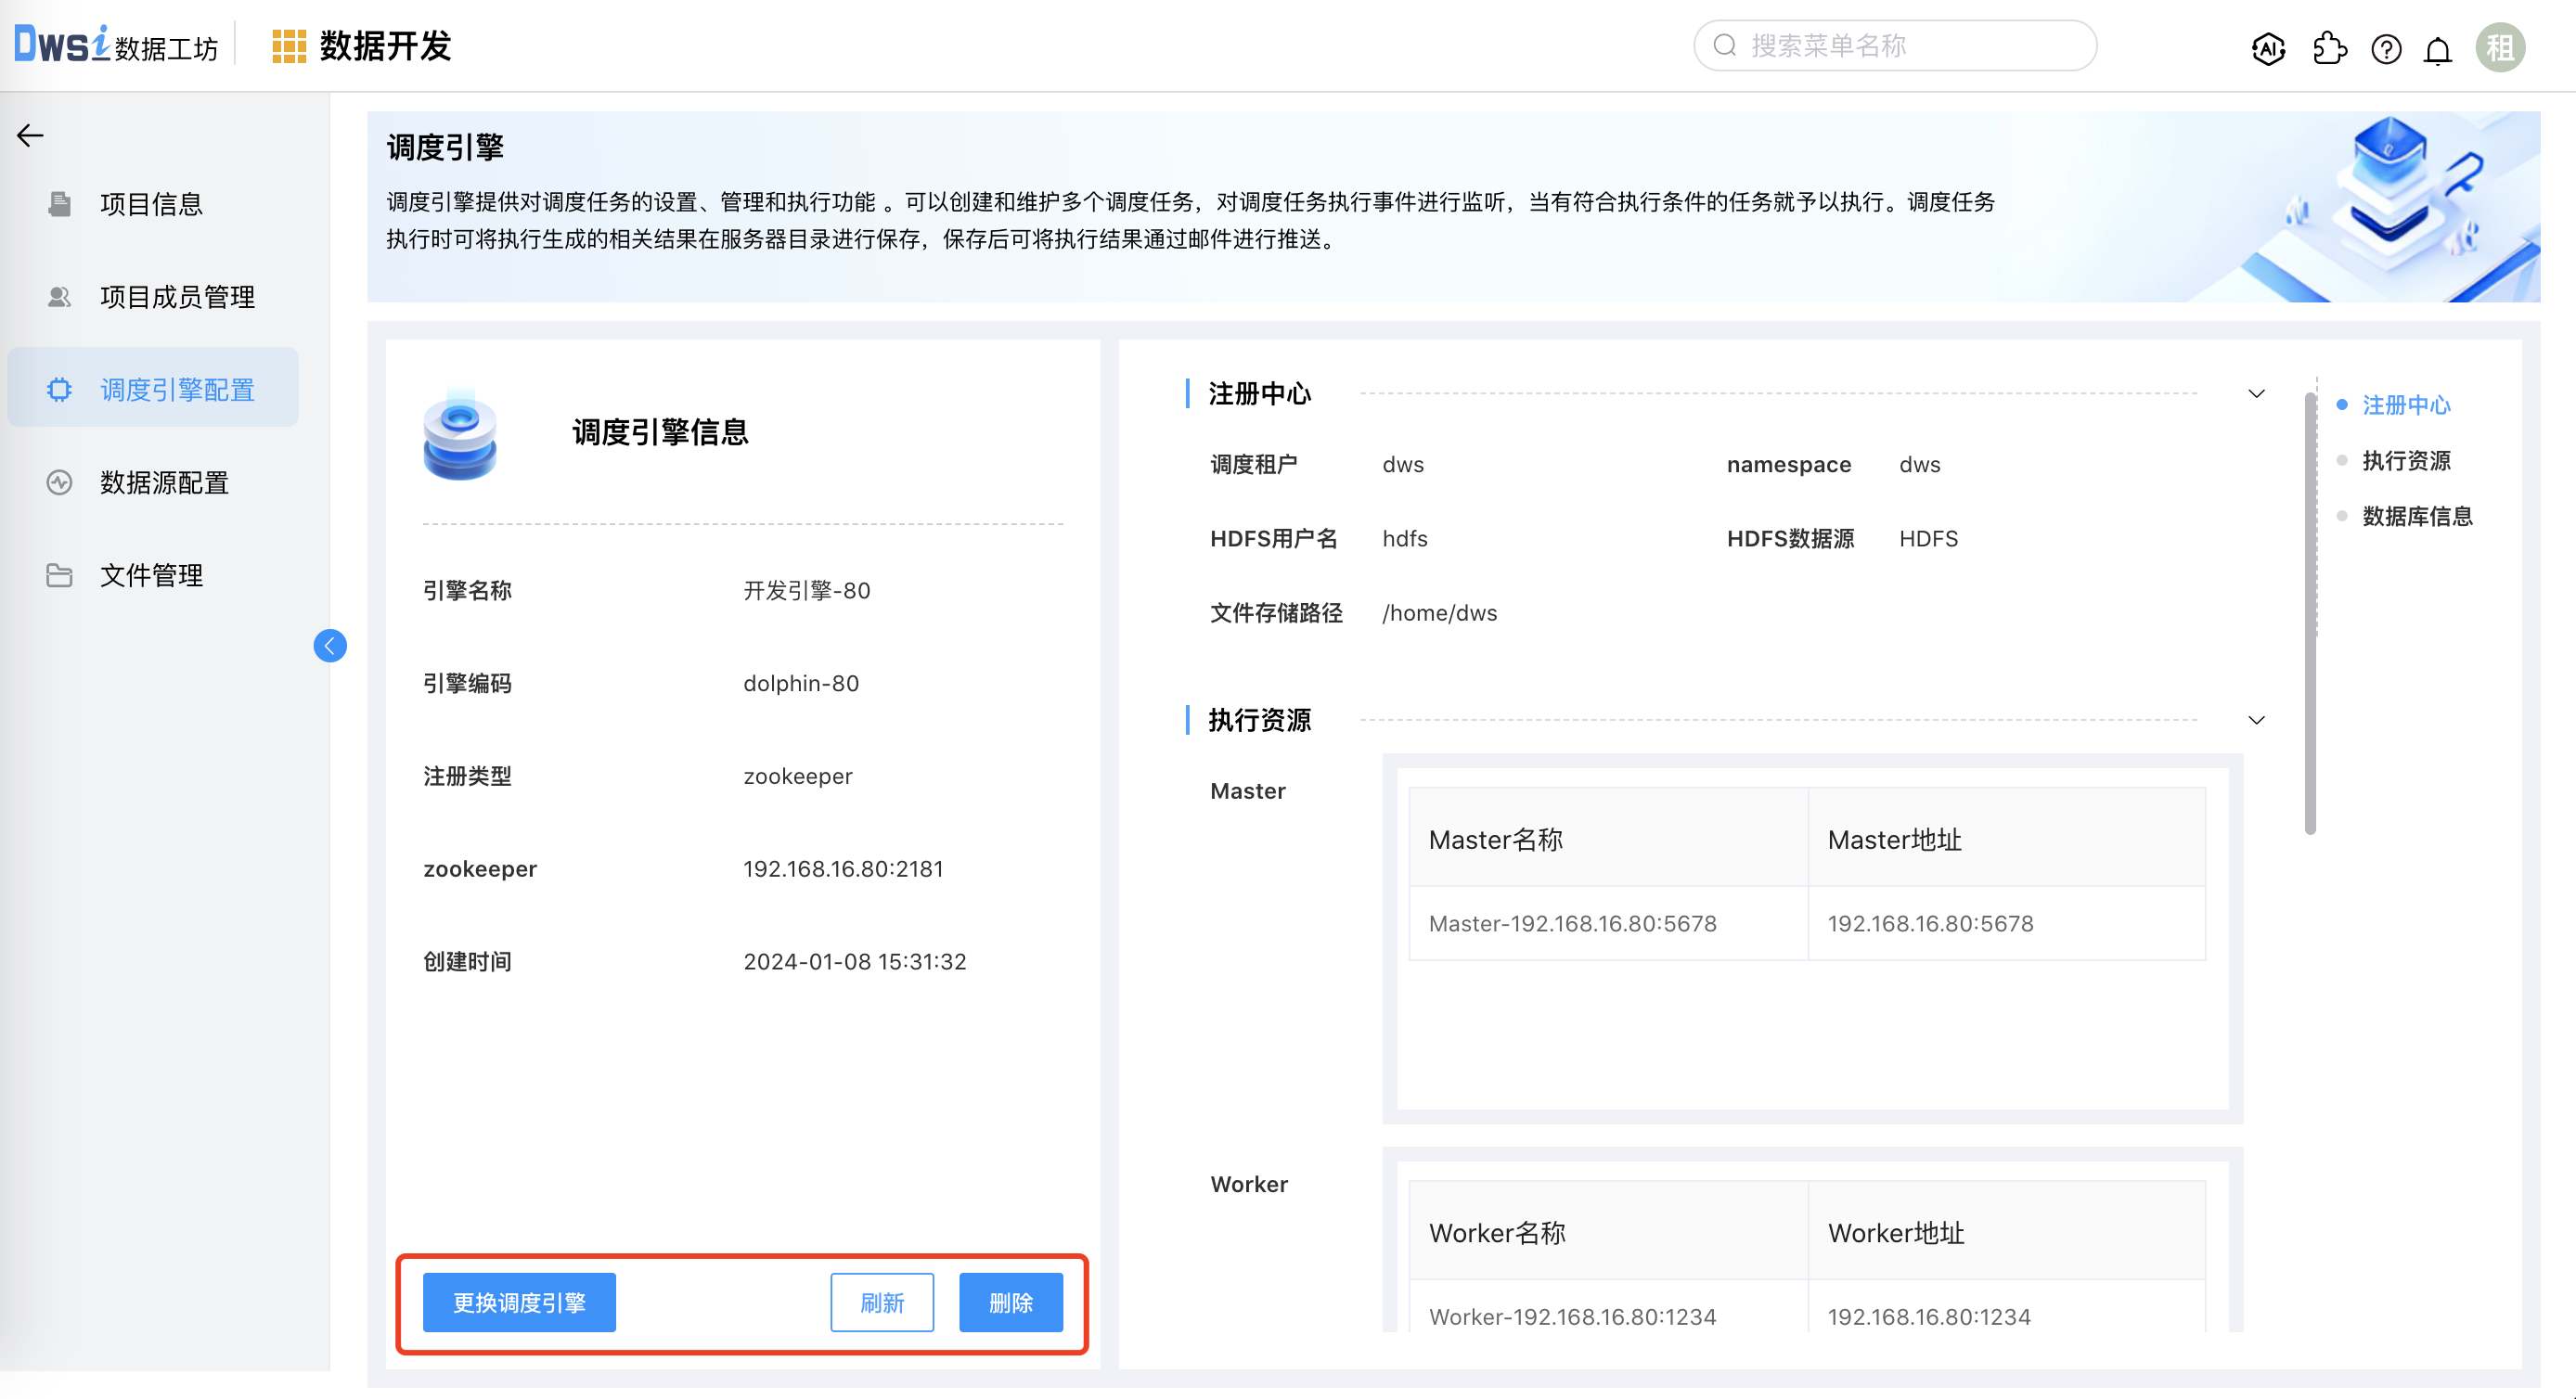2576x1399 pixels.
Task: Click the 租 tenant avatar
Action: (x=2500, y=46)
